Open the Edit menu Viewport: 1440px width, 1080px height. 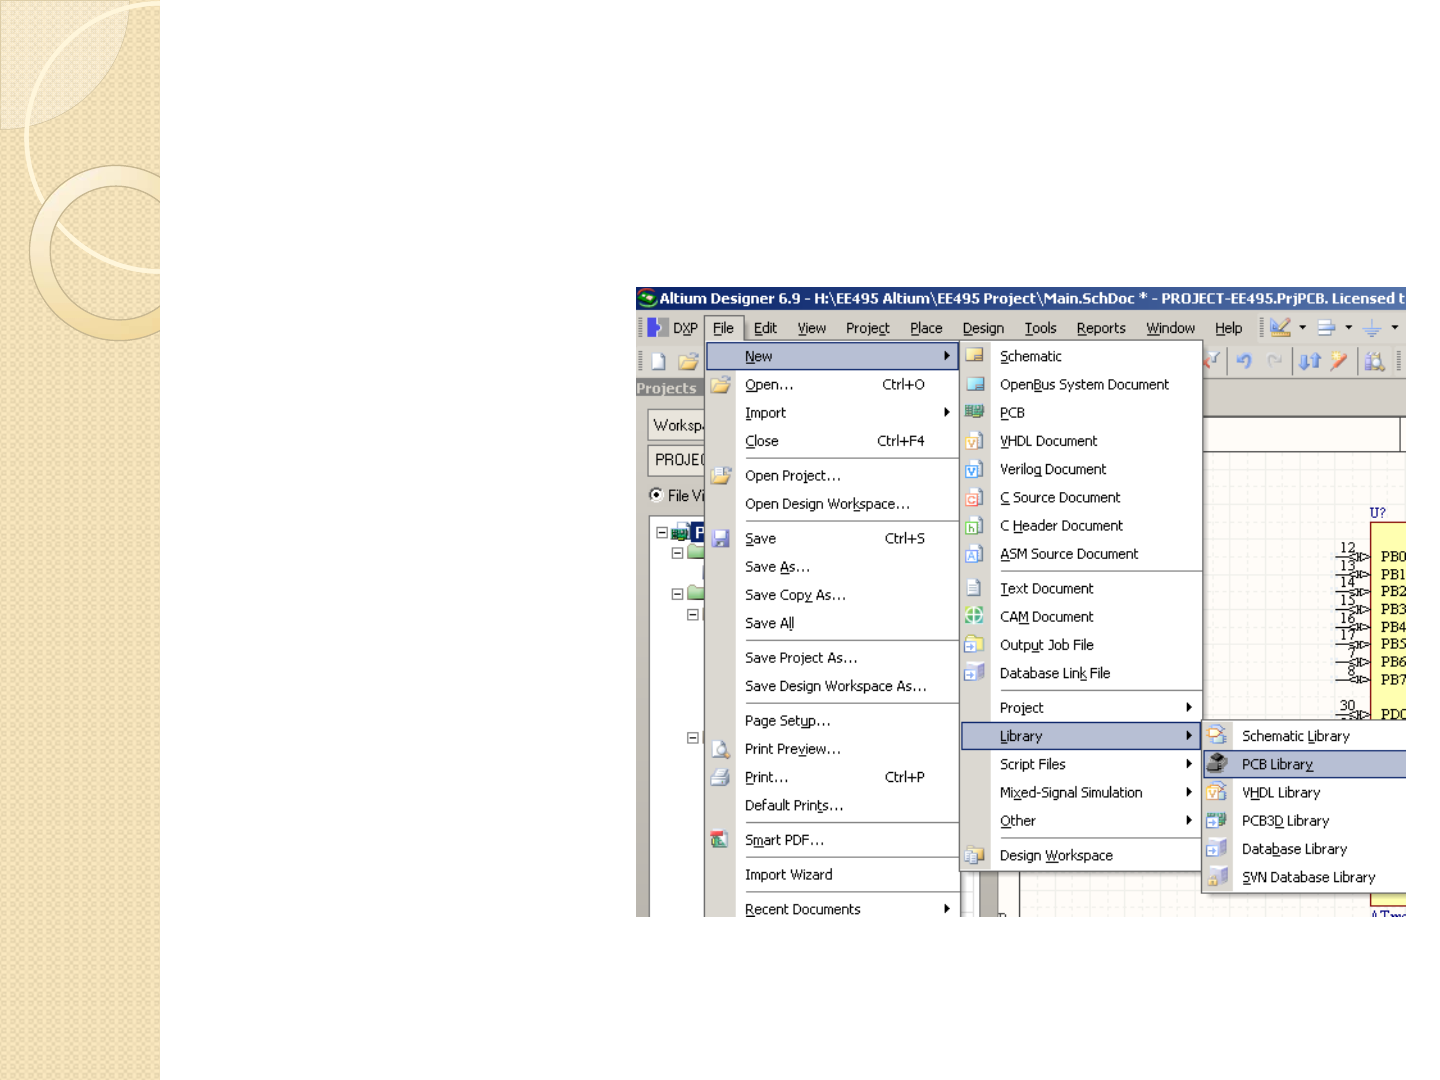765,328
